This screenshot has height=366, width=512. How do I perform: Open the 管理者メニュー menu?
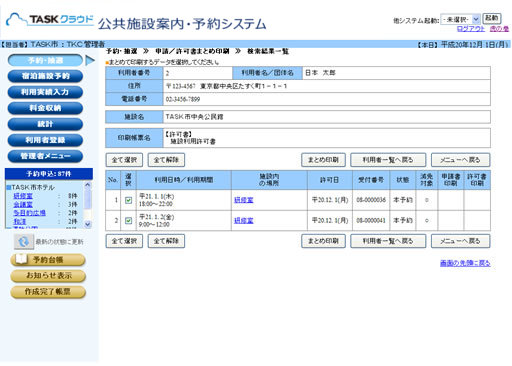click(x=45, y=156)
